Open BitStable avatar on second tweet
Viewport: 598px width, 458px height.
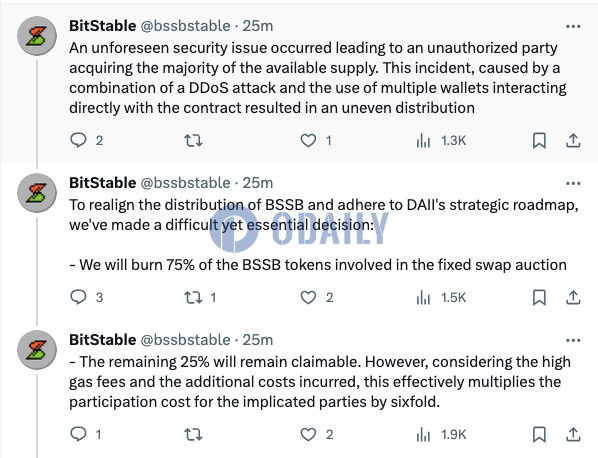coord(37,193)
